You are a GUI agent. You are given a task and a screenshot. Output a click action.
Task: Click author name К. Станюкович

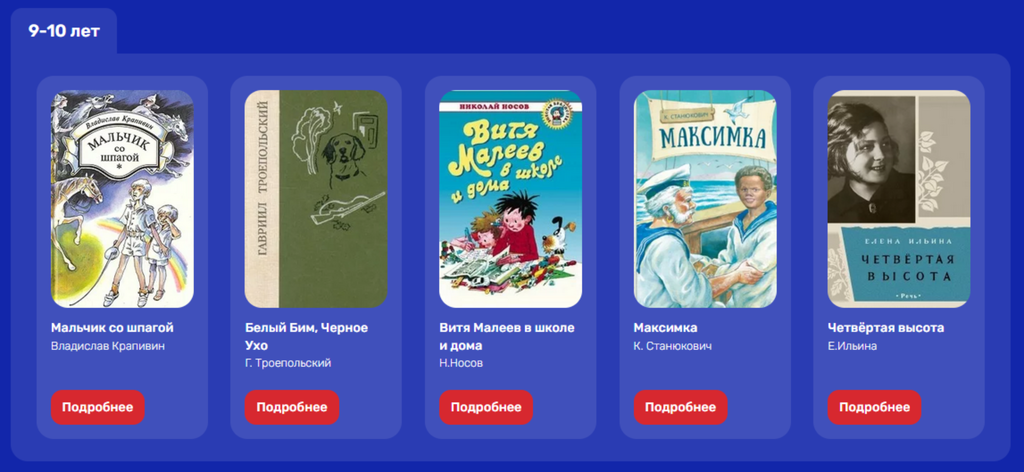[673, 346]
